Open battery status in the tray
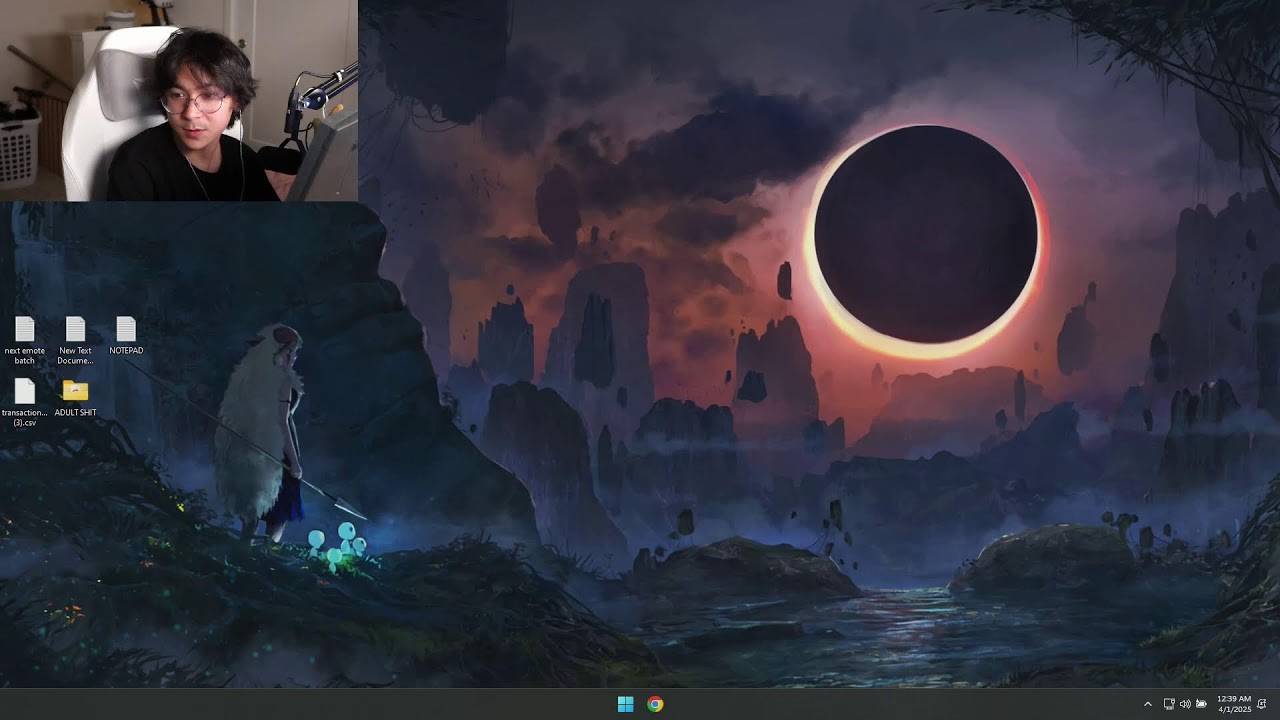 tap(1201, 704)
